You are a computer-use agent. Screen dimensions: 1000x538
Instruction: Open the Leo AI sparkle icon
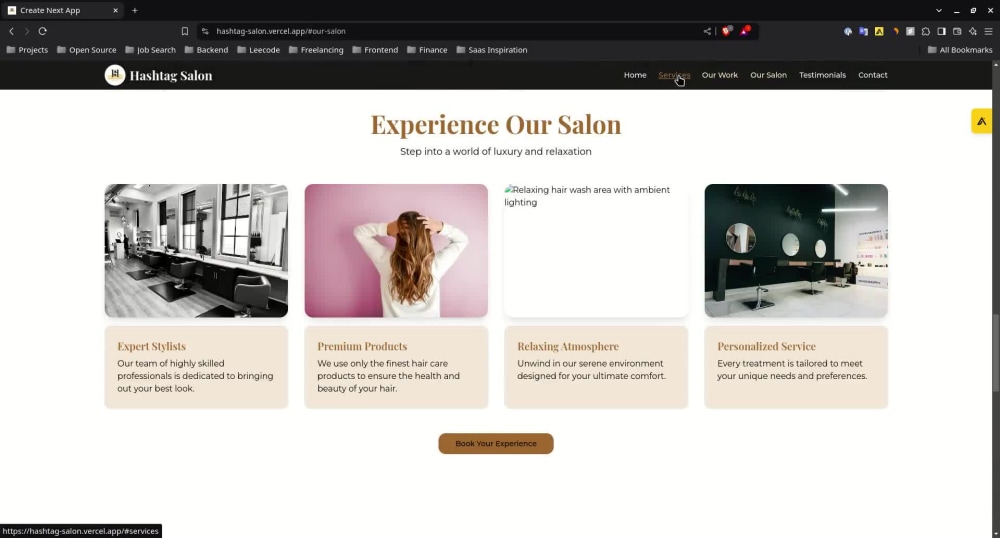973,31
